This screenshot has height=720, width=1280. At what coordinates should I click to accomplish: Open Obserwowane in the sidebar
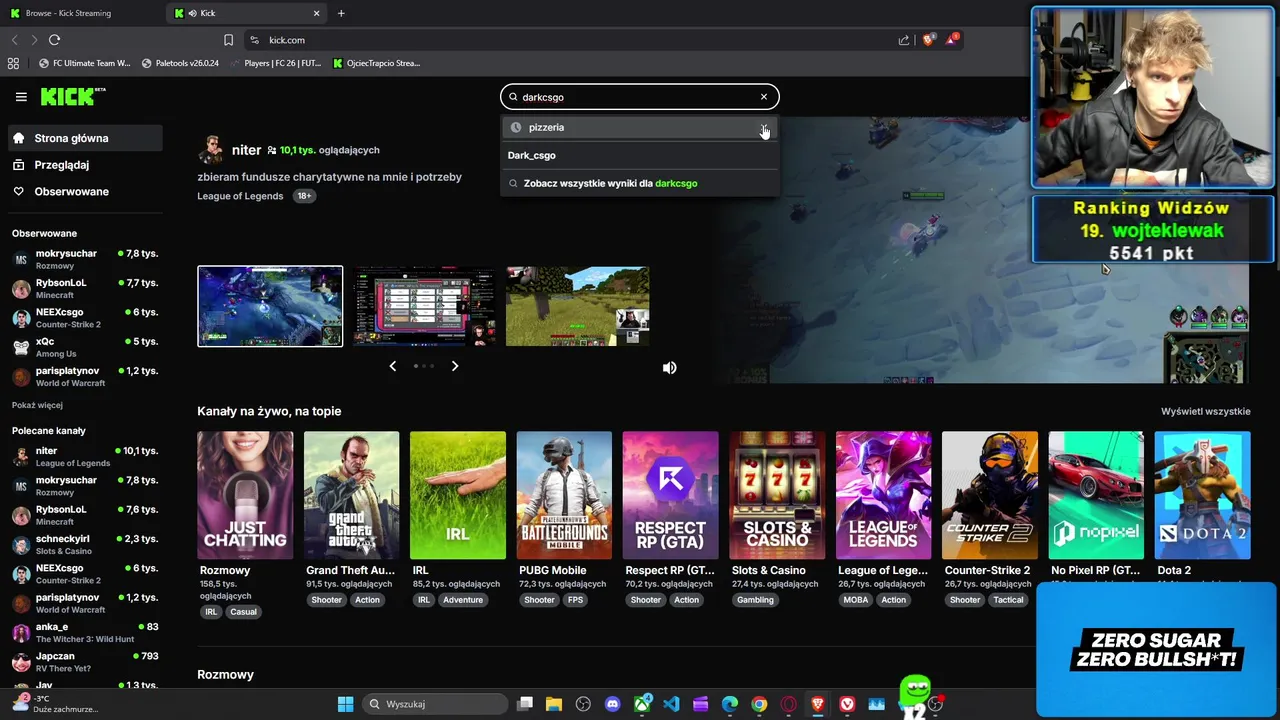(x=84, y=191)
